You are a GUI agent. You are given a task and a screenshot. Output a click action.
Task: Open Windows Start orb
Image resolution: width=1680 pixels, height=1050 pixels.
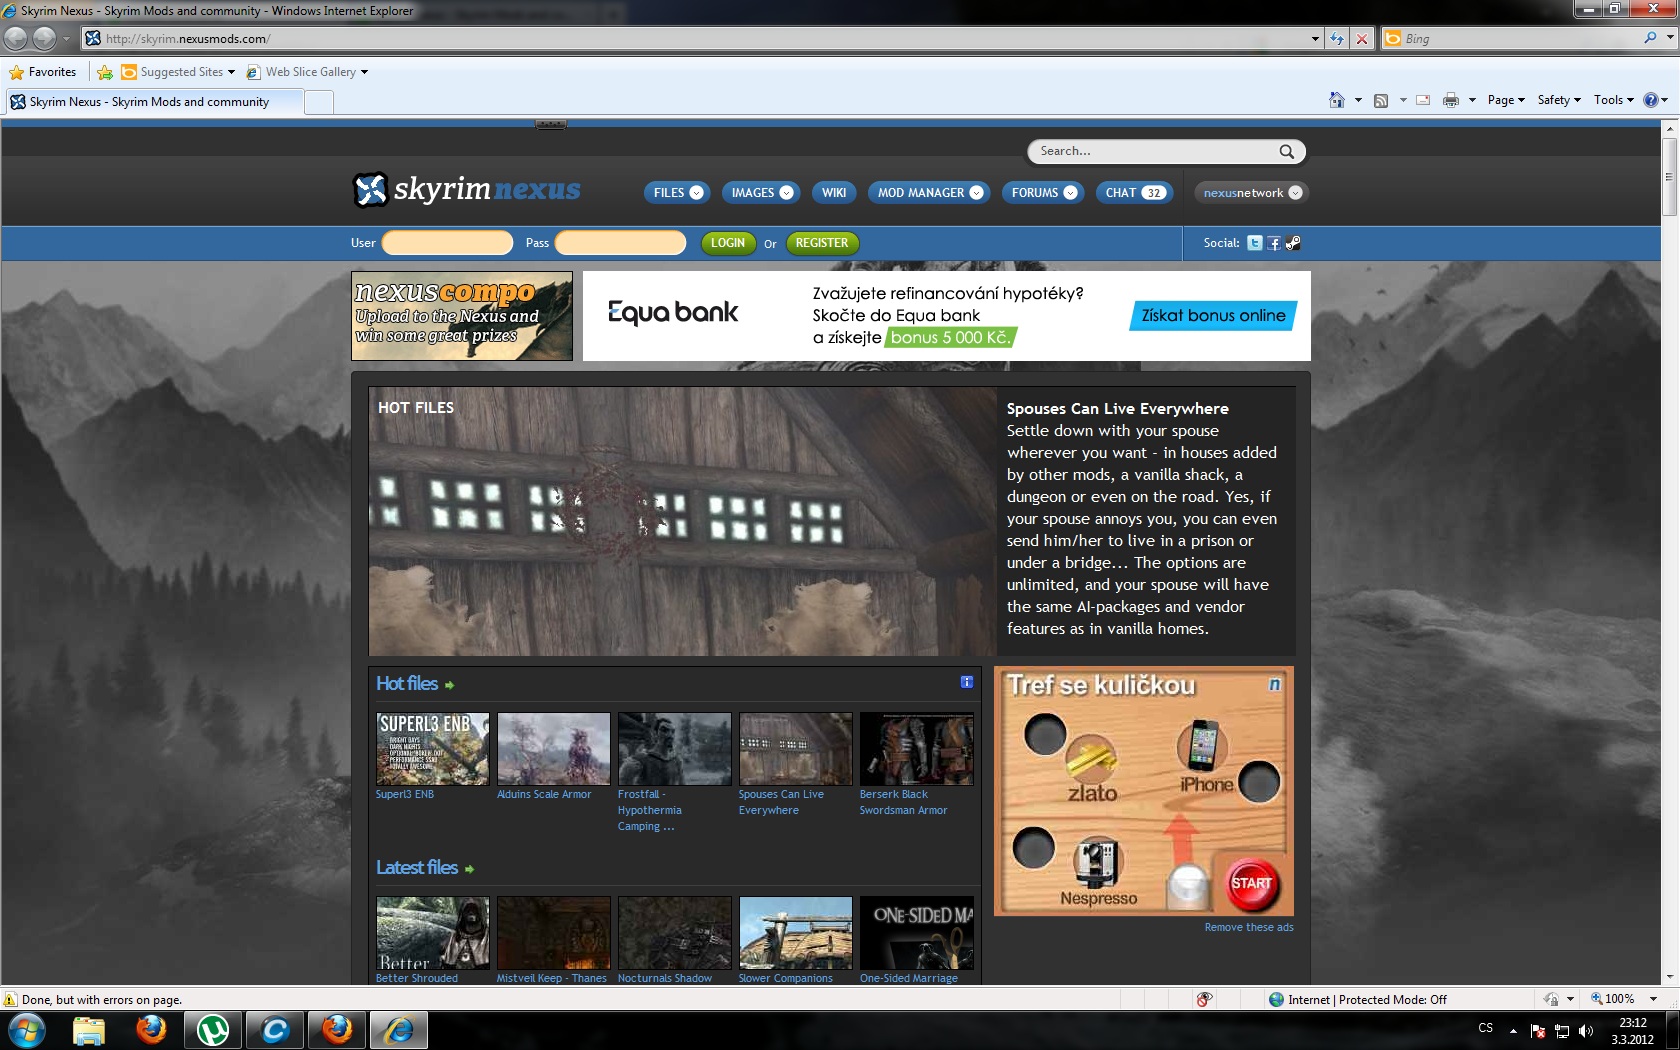(x=27, y=1030)
